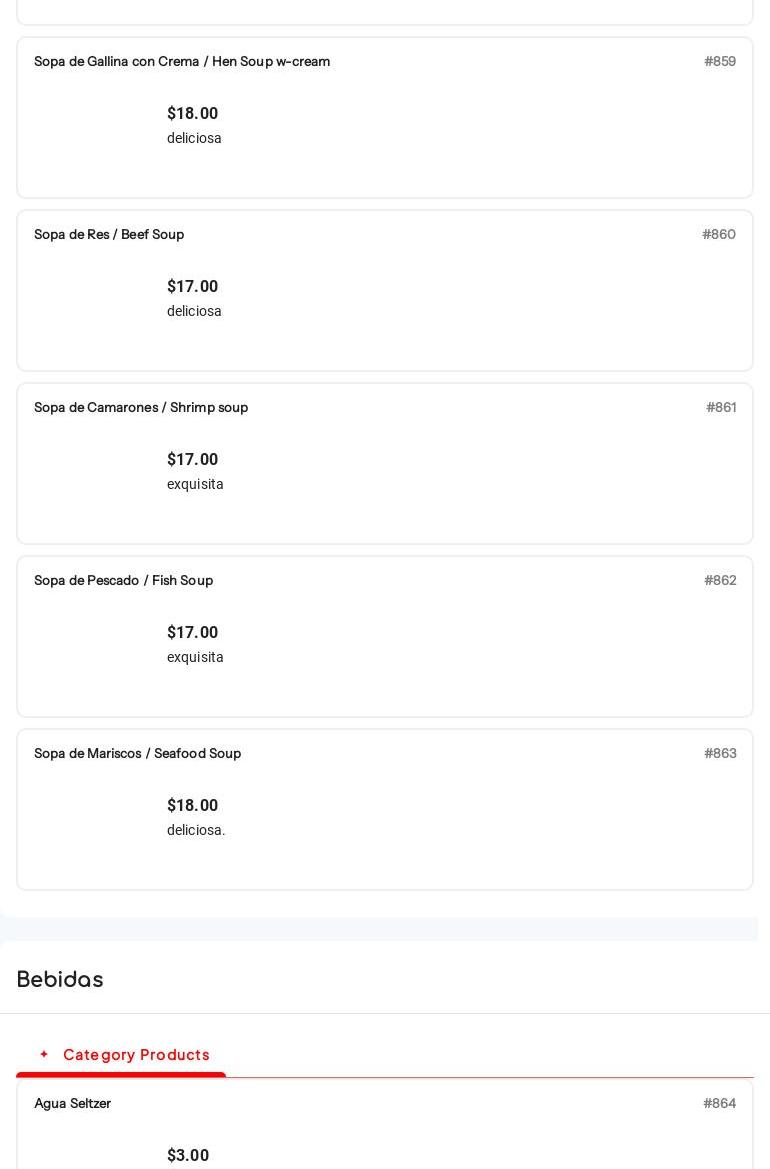
Task: Open Sopa de Gallina con Crema item
Action: click(x=182, y=62)
